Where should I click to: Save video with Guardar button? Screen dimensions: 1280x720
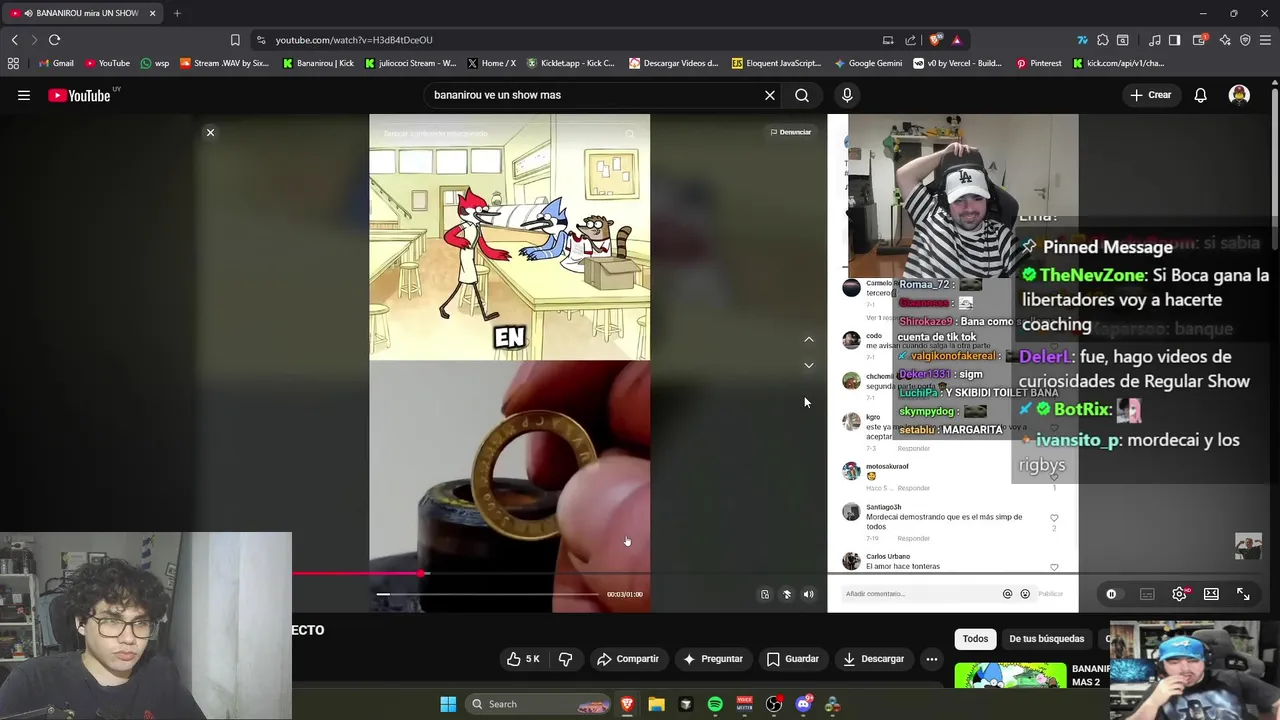[793, 659]
